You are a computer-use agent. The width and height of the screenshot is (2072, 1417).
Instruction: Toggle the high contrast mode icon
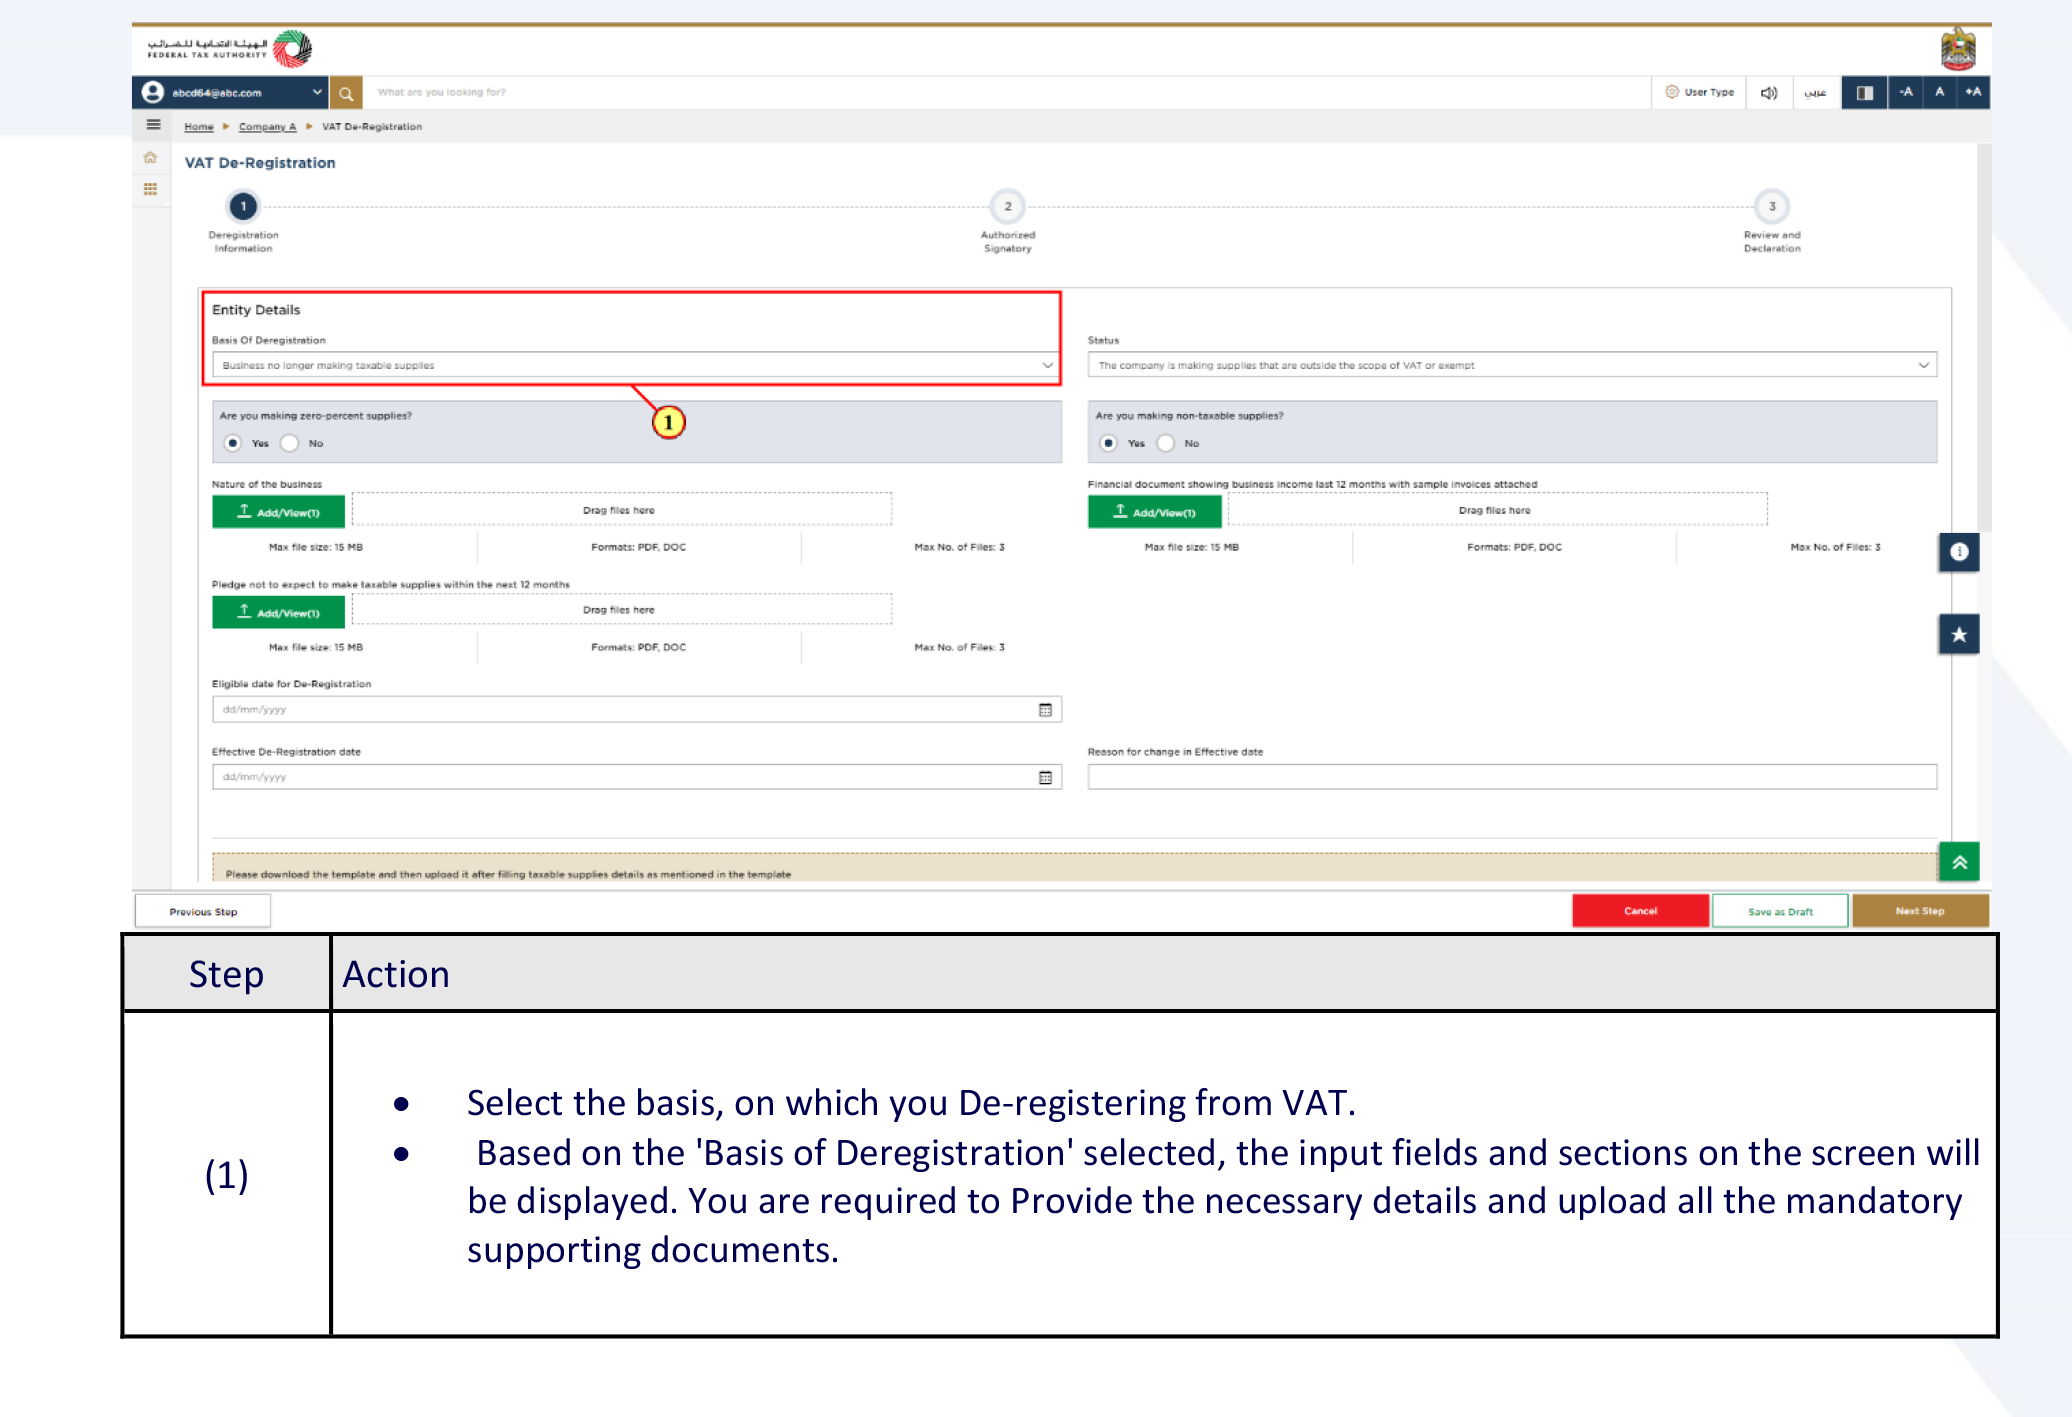[x=1865, y=93]
